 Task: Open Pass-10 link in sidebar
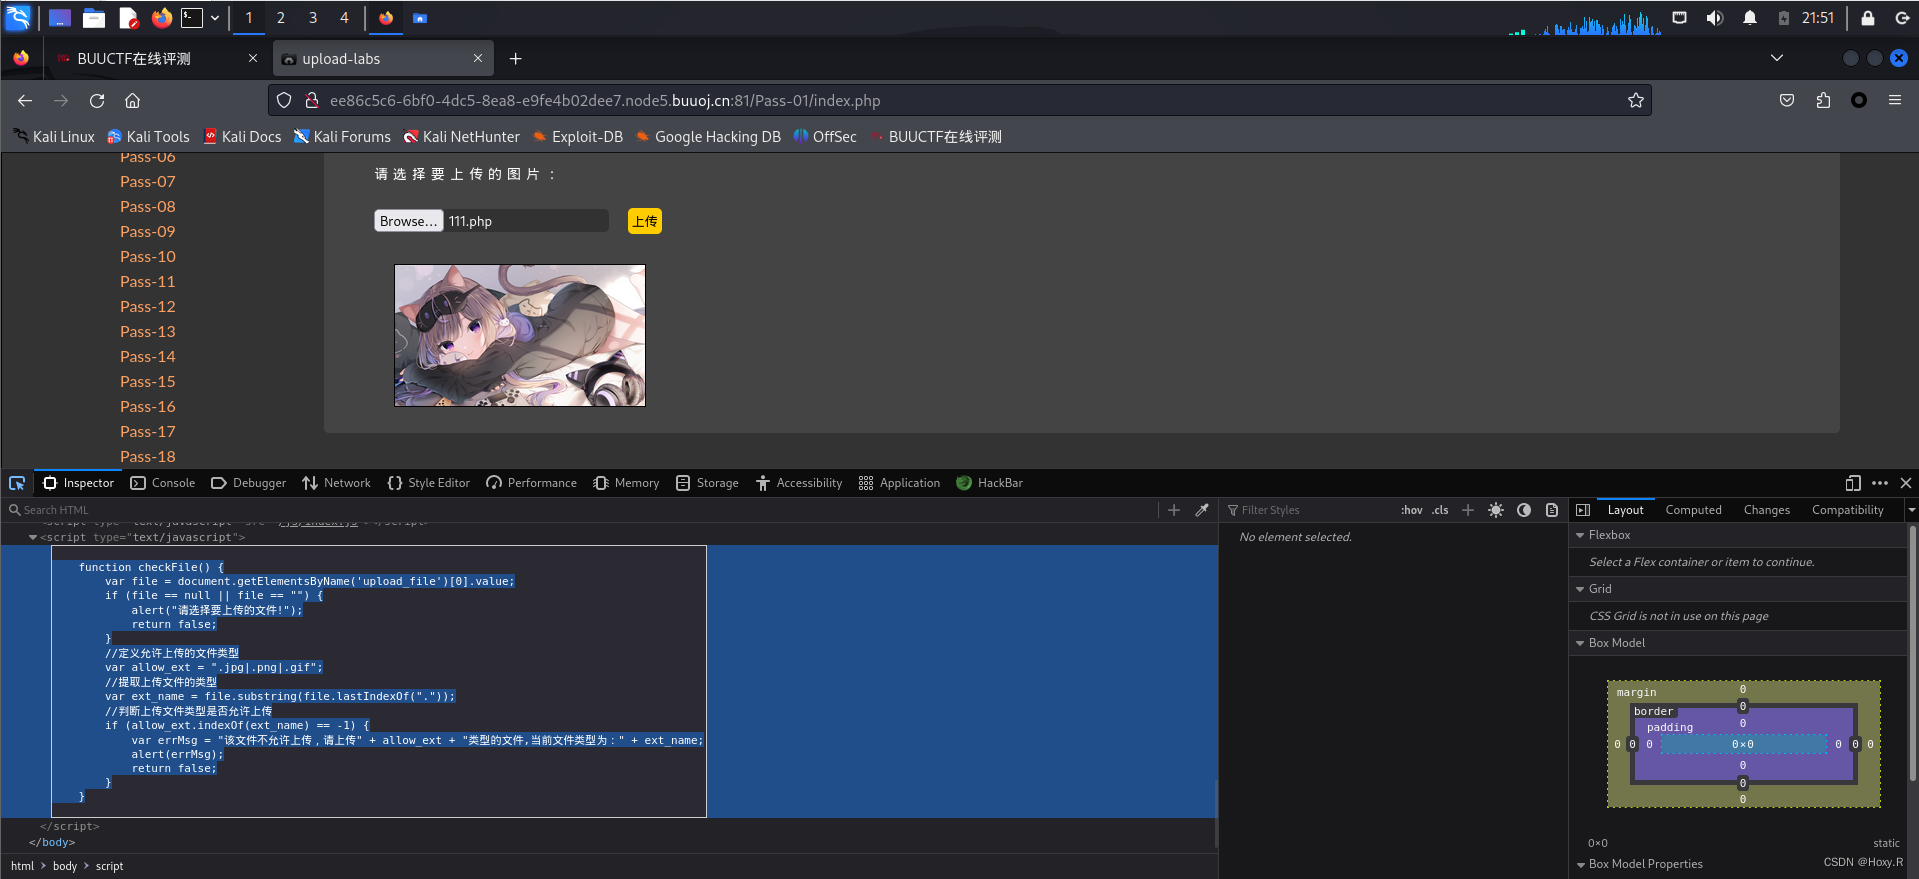pyautogui.click(x=148, y=257)
